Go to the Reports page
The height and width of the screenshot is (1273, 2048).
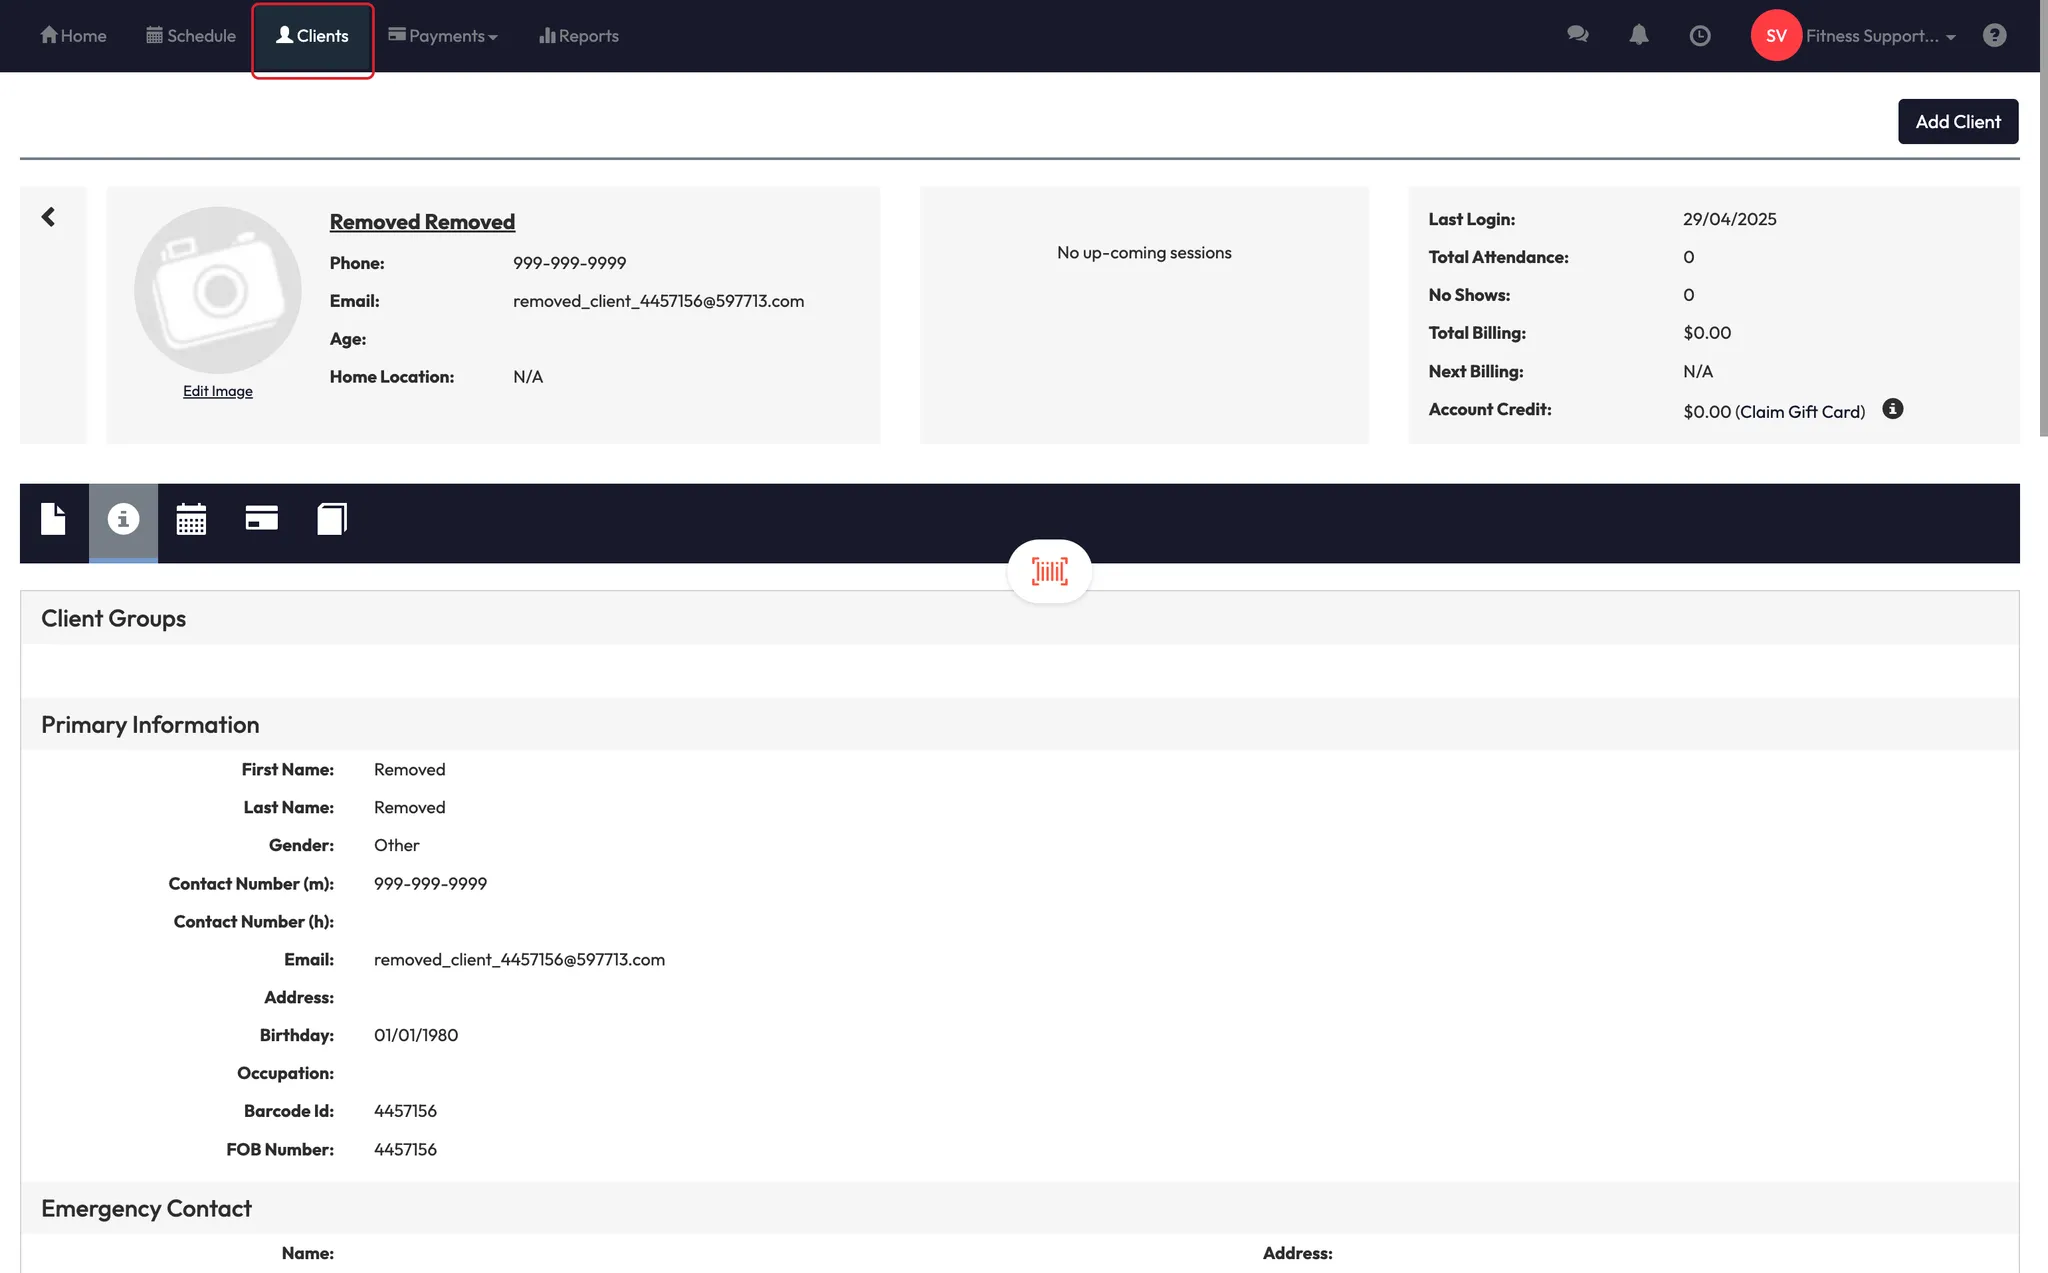(579, 36)
